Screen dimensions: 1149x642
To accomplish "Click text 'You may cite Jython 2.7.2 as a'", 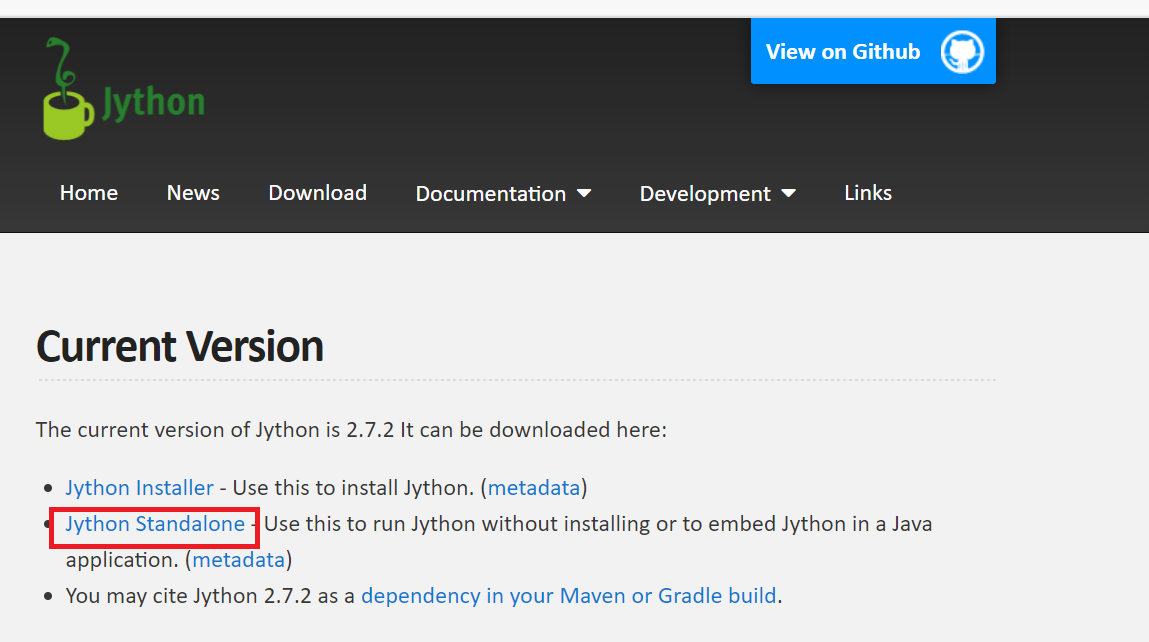I will coord(210,596).
